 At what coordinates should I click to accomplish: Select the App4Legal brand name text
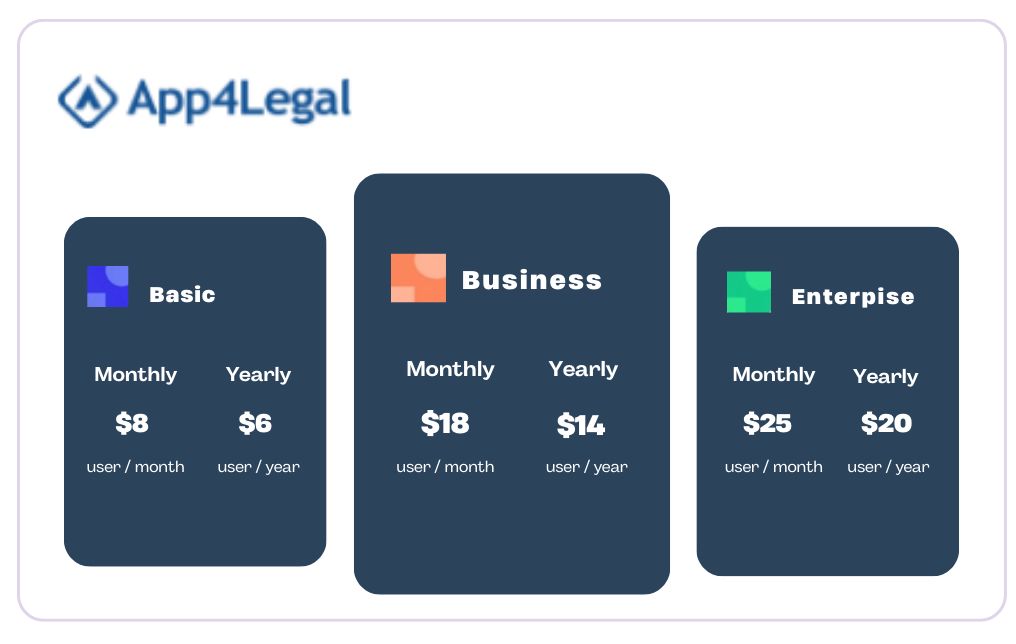pos(239,100)
